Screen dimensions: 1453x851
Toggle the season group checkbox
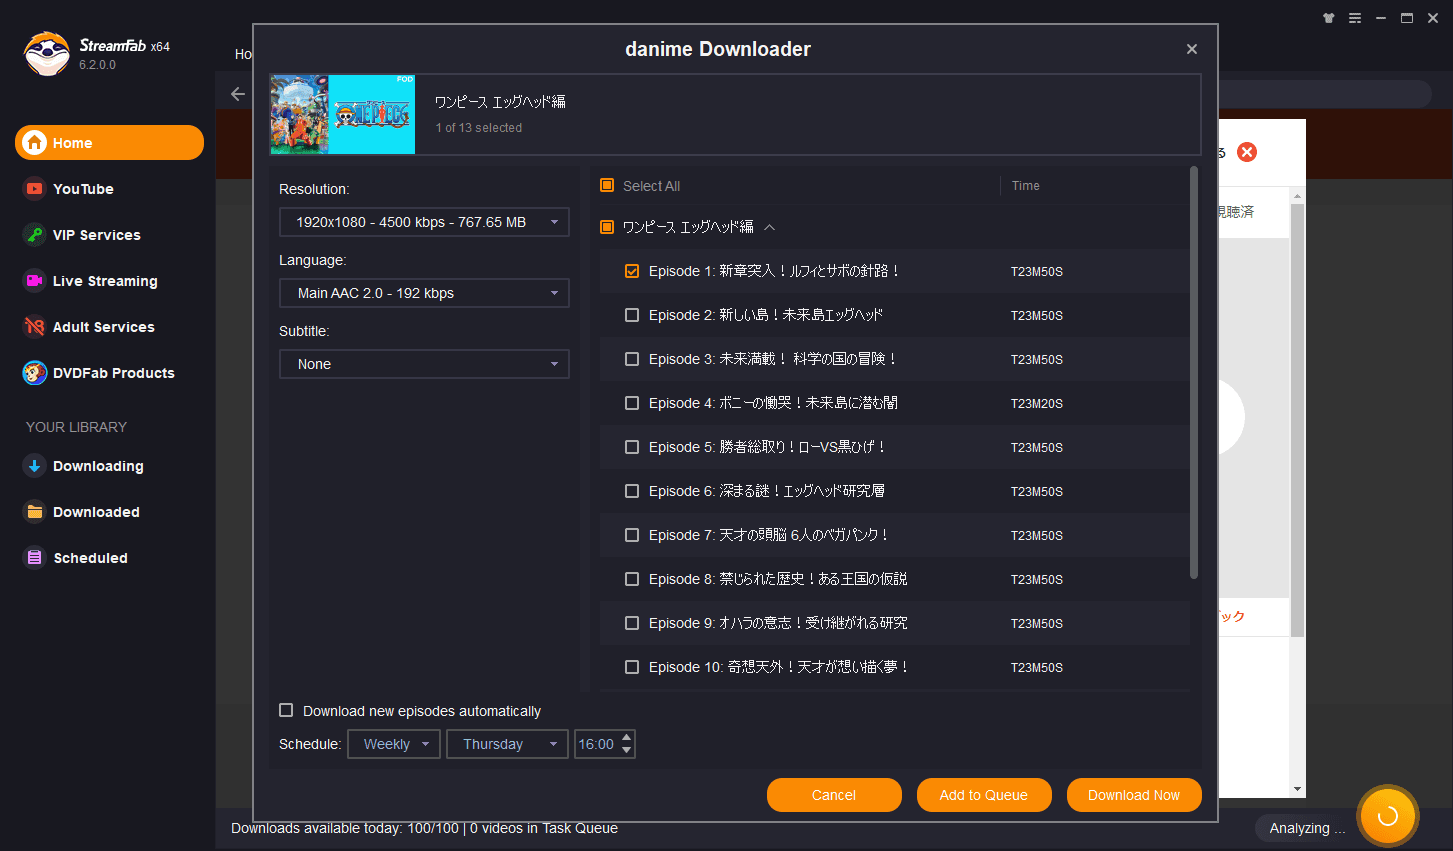pos(607,227)
